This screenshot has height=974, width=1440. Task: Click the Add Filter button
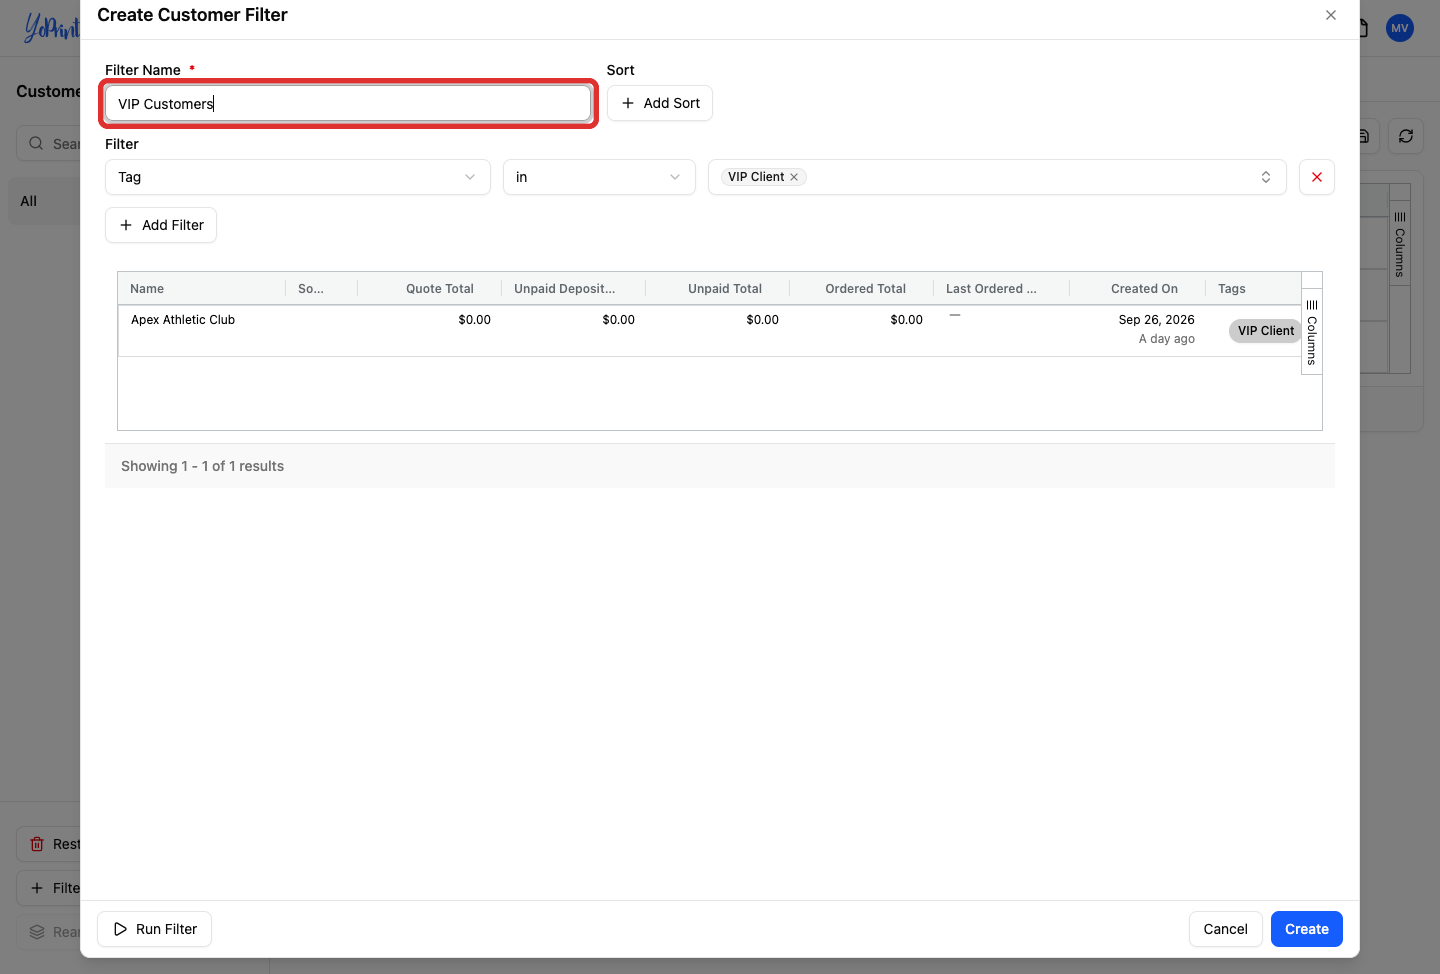pos(161,225)
